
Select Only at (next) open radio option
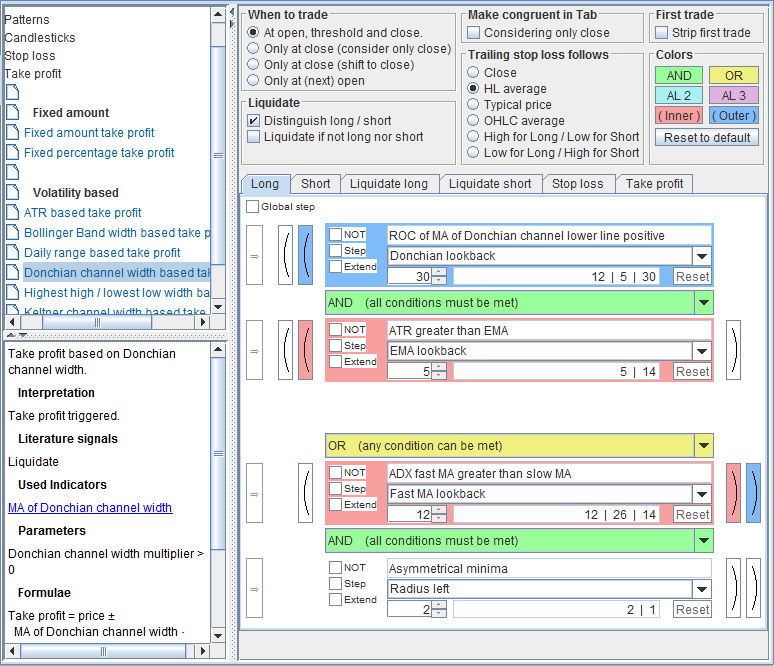tap(254, 81)
